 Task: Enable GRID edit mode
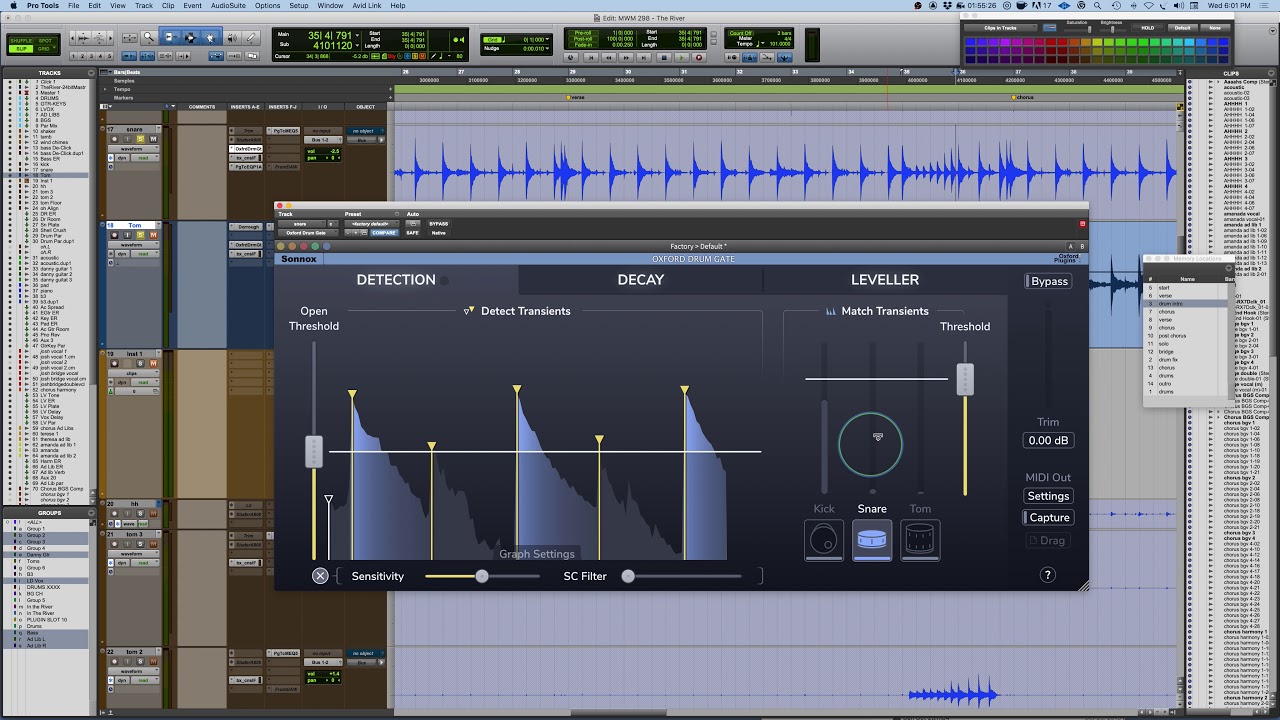click(45, 48)
